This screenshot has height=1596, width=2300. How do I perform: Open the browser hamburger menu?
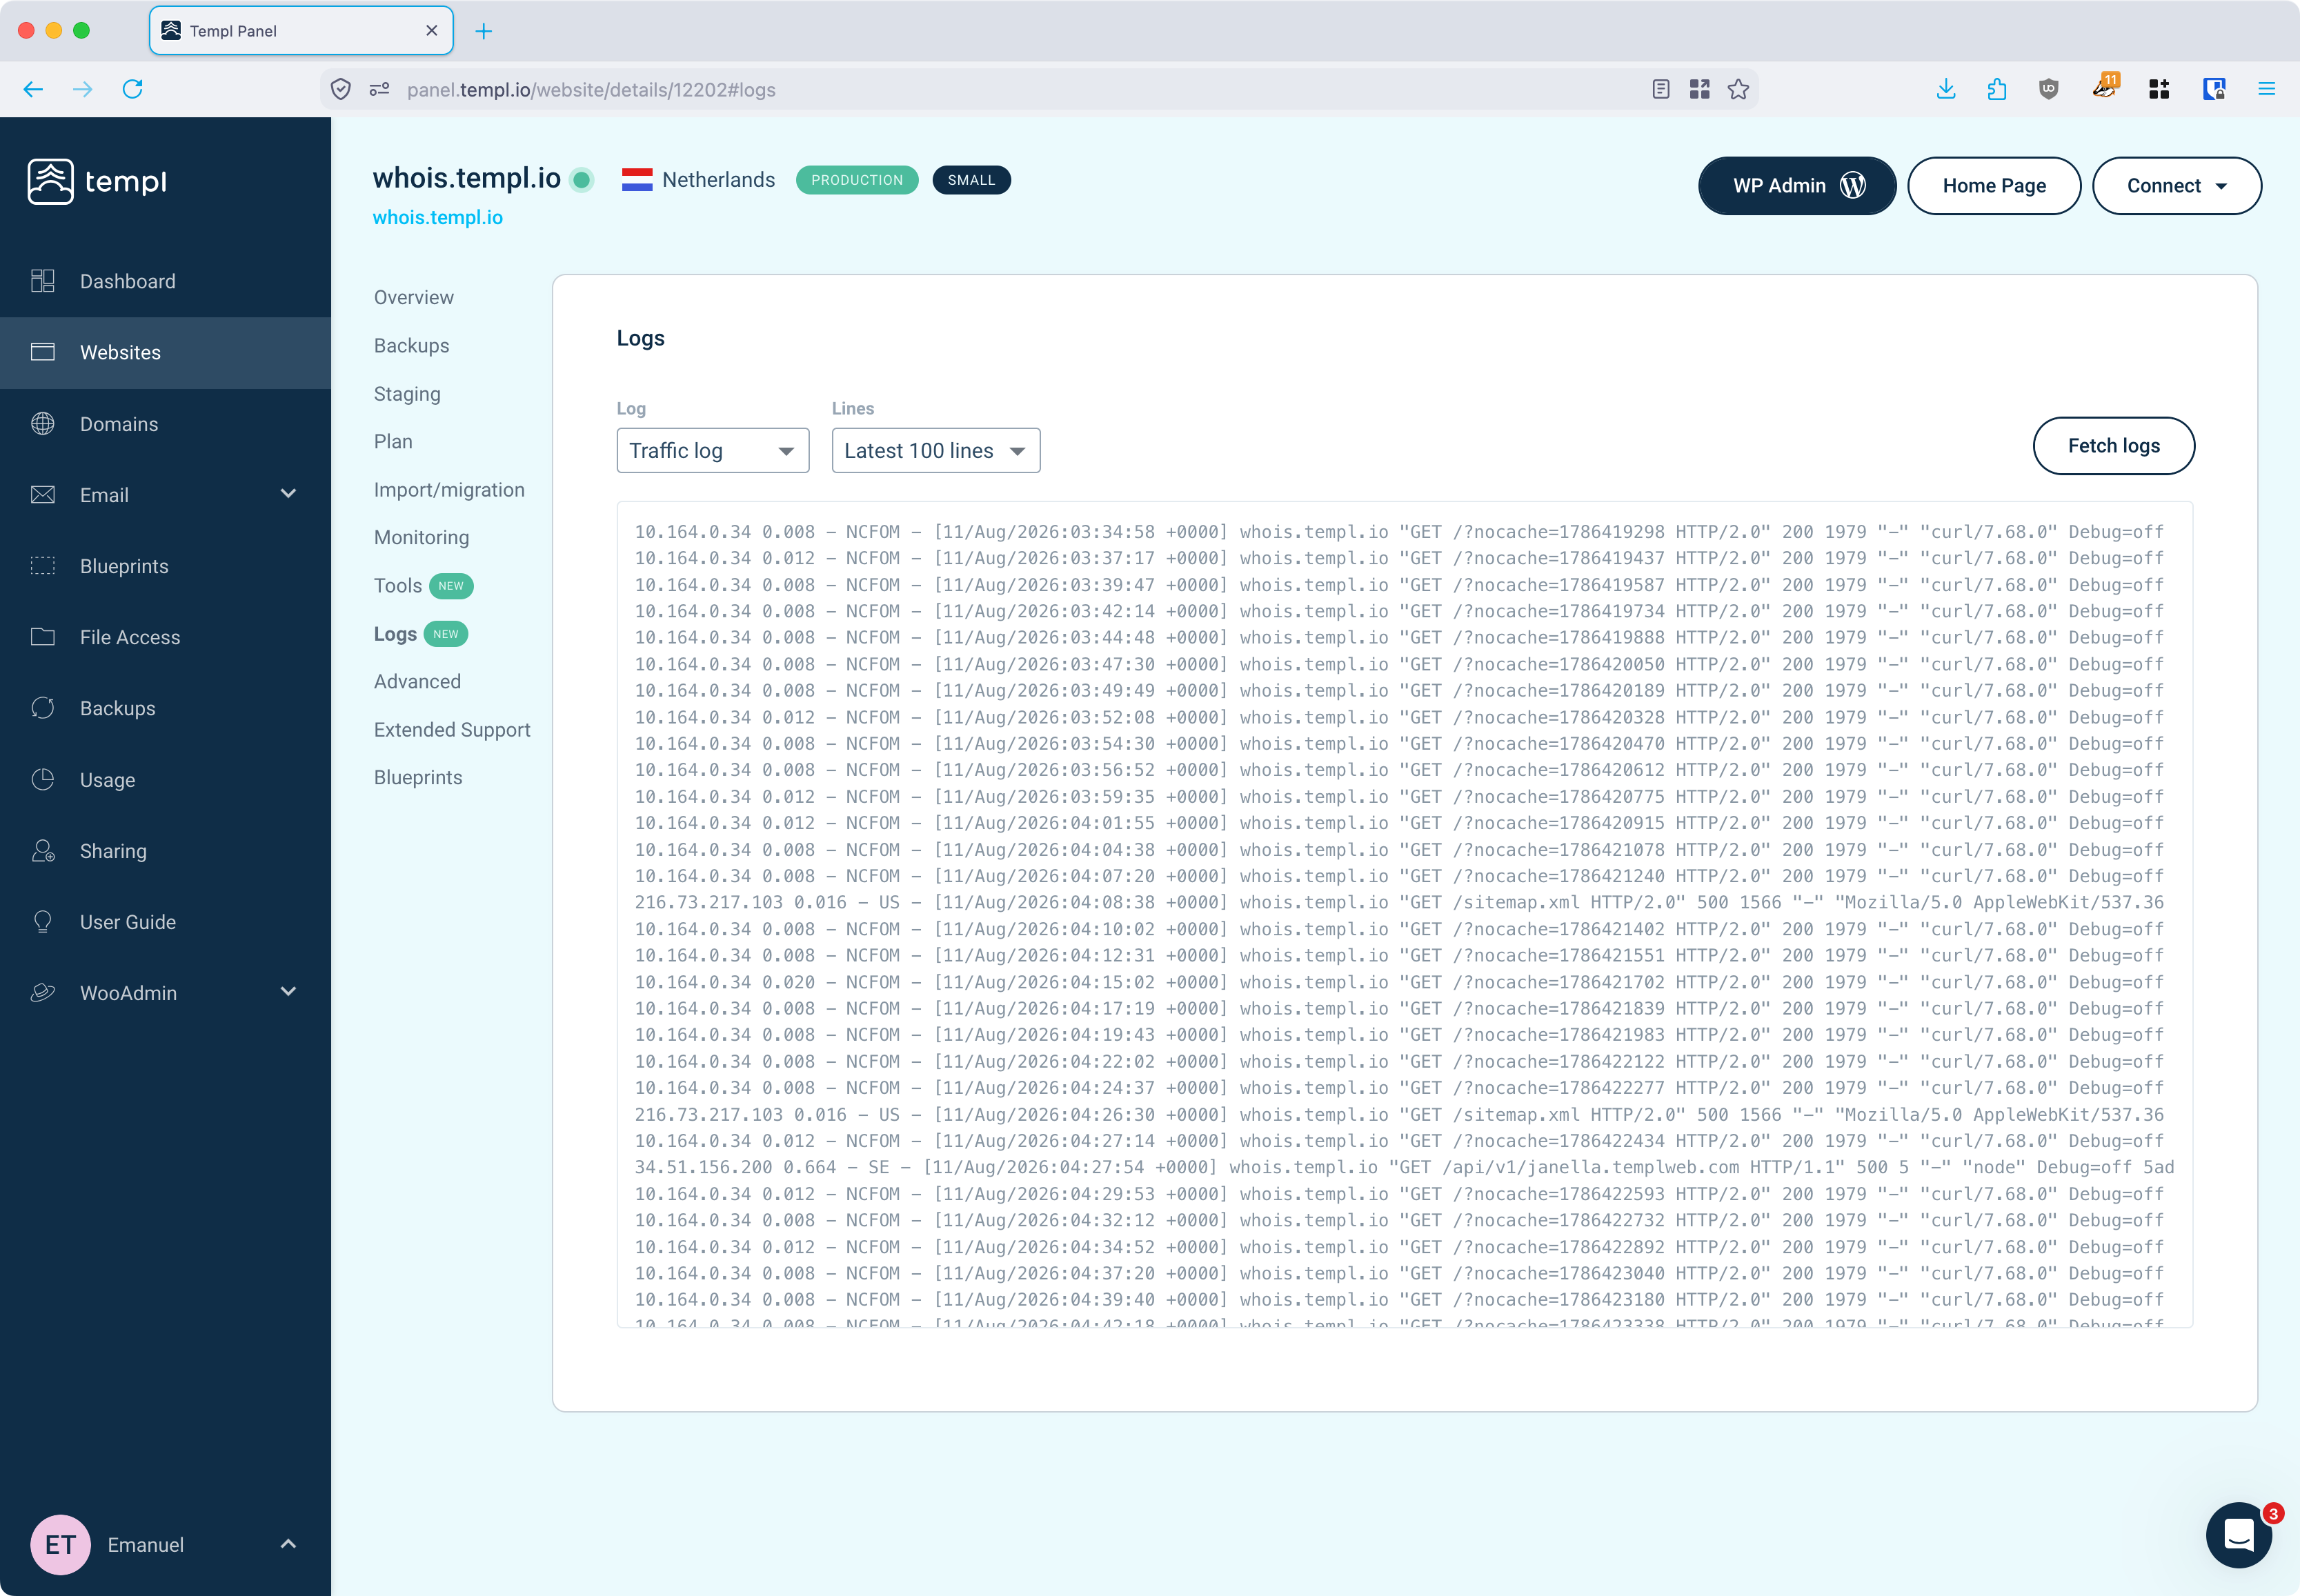(x=2266, y=89)
